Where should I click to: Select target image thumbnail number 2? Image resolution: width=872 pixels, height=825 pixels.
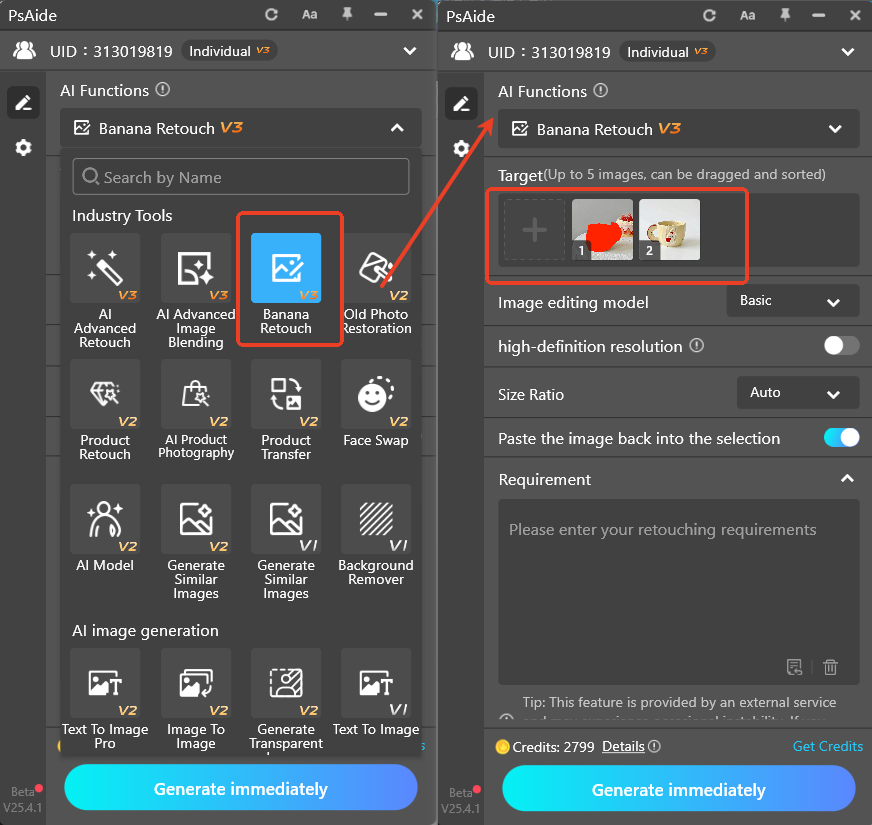pos(669,229)
